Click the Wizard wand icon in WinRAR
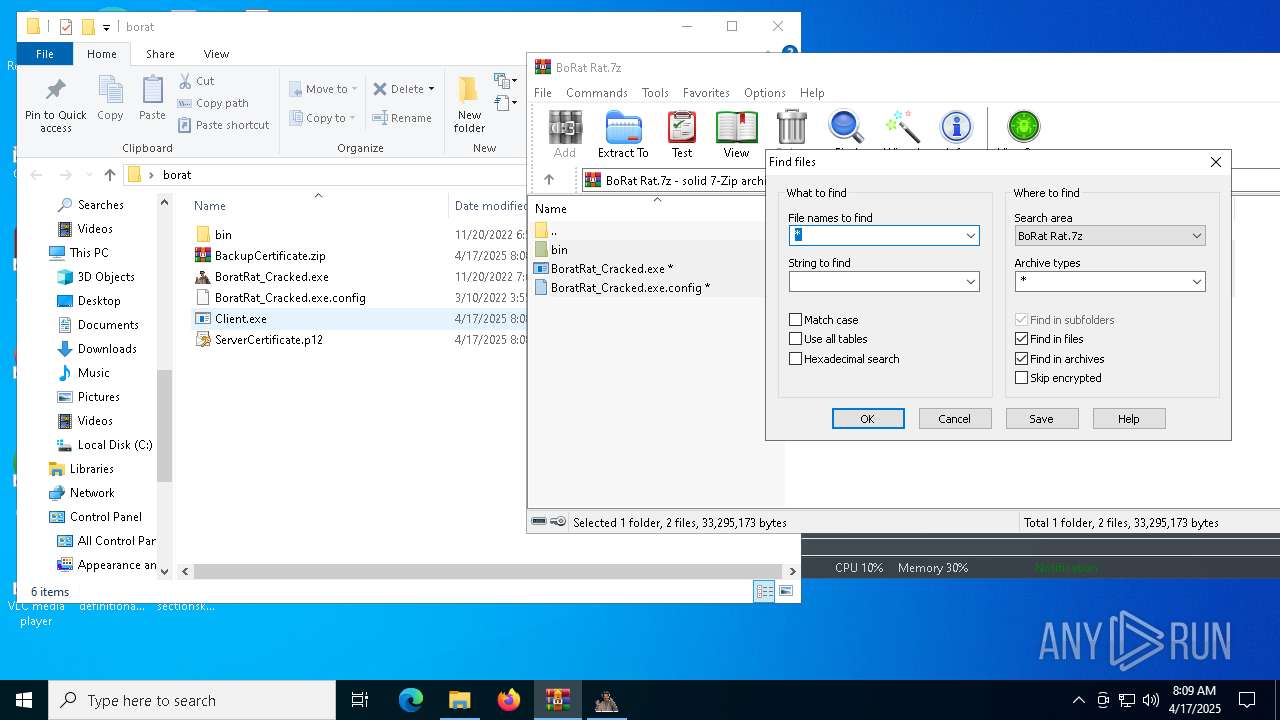The height and width of the screenshot is (720, 1280). click(902, 128)
